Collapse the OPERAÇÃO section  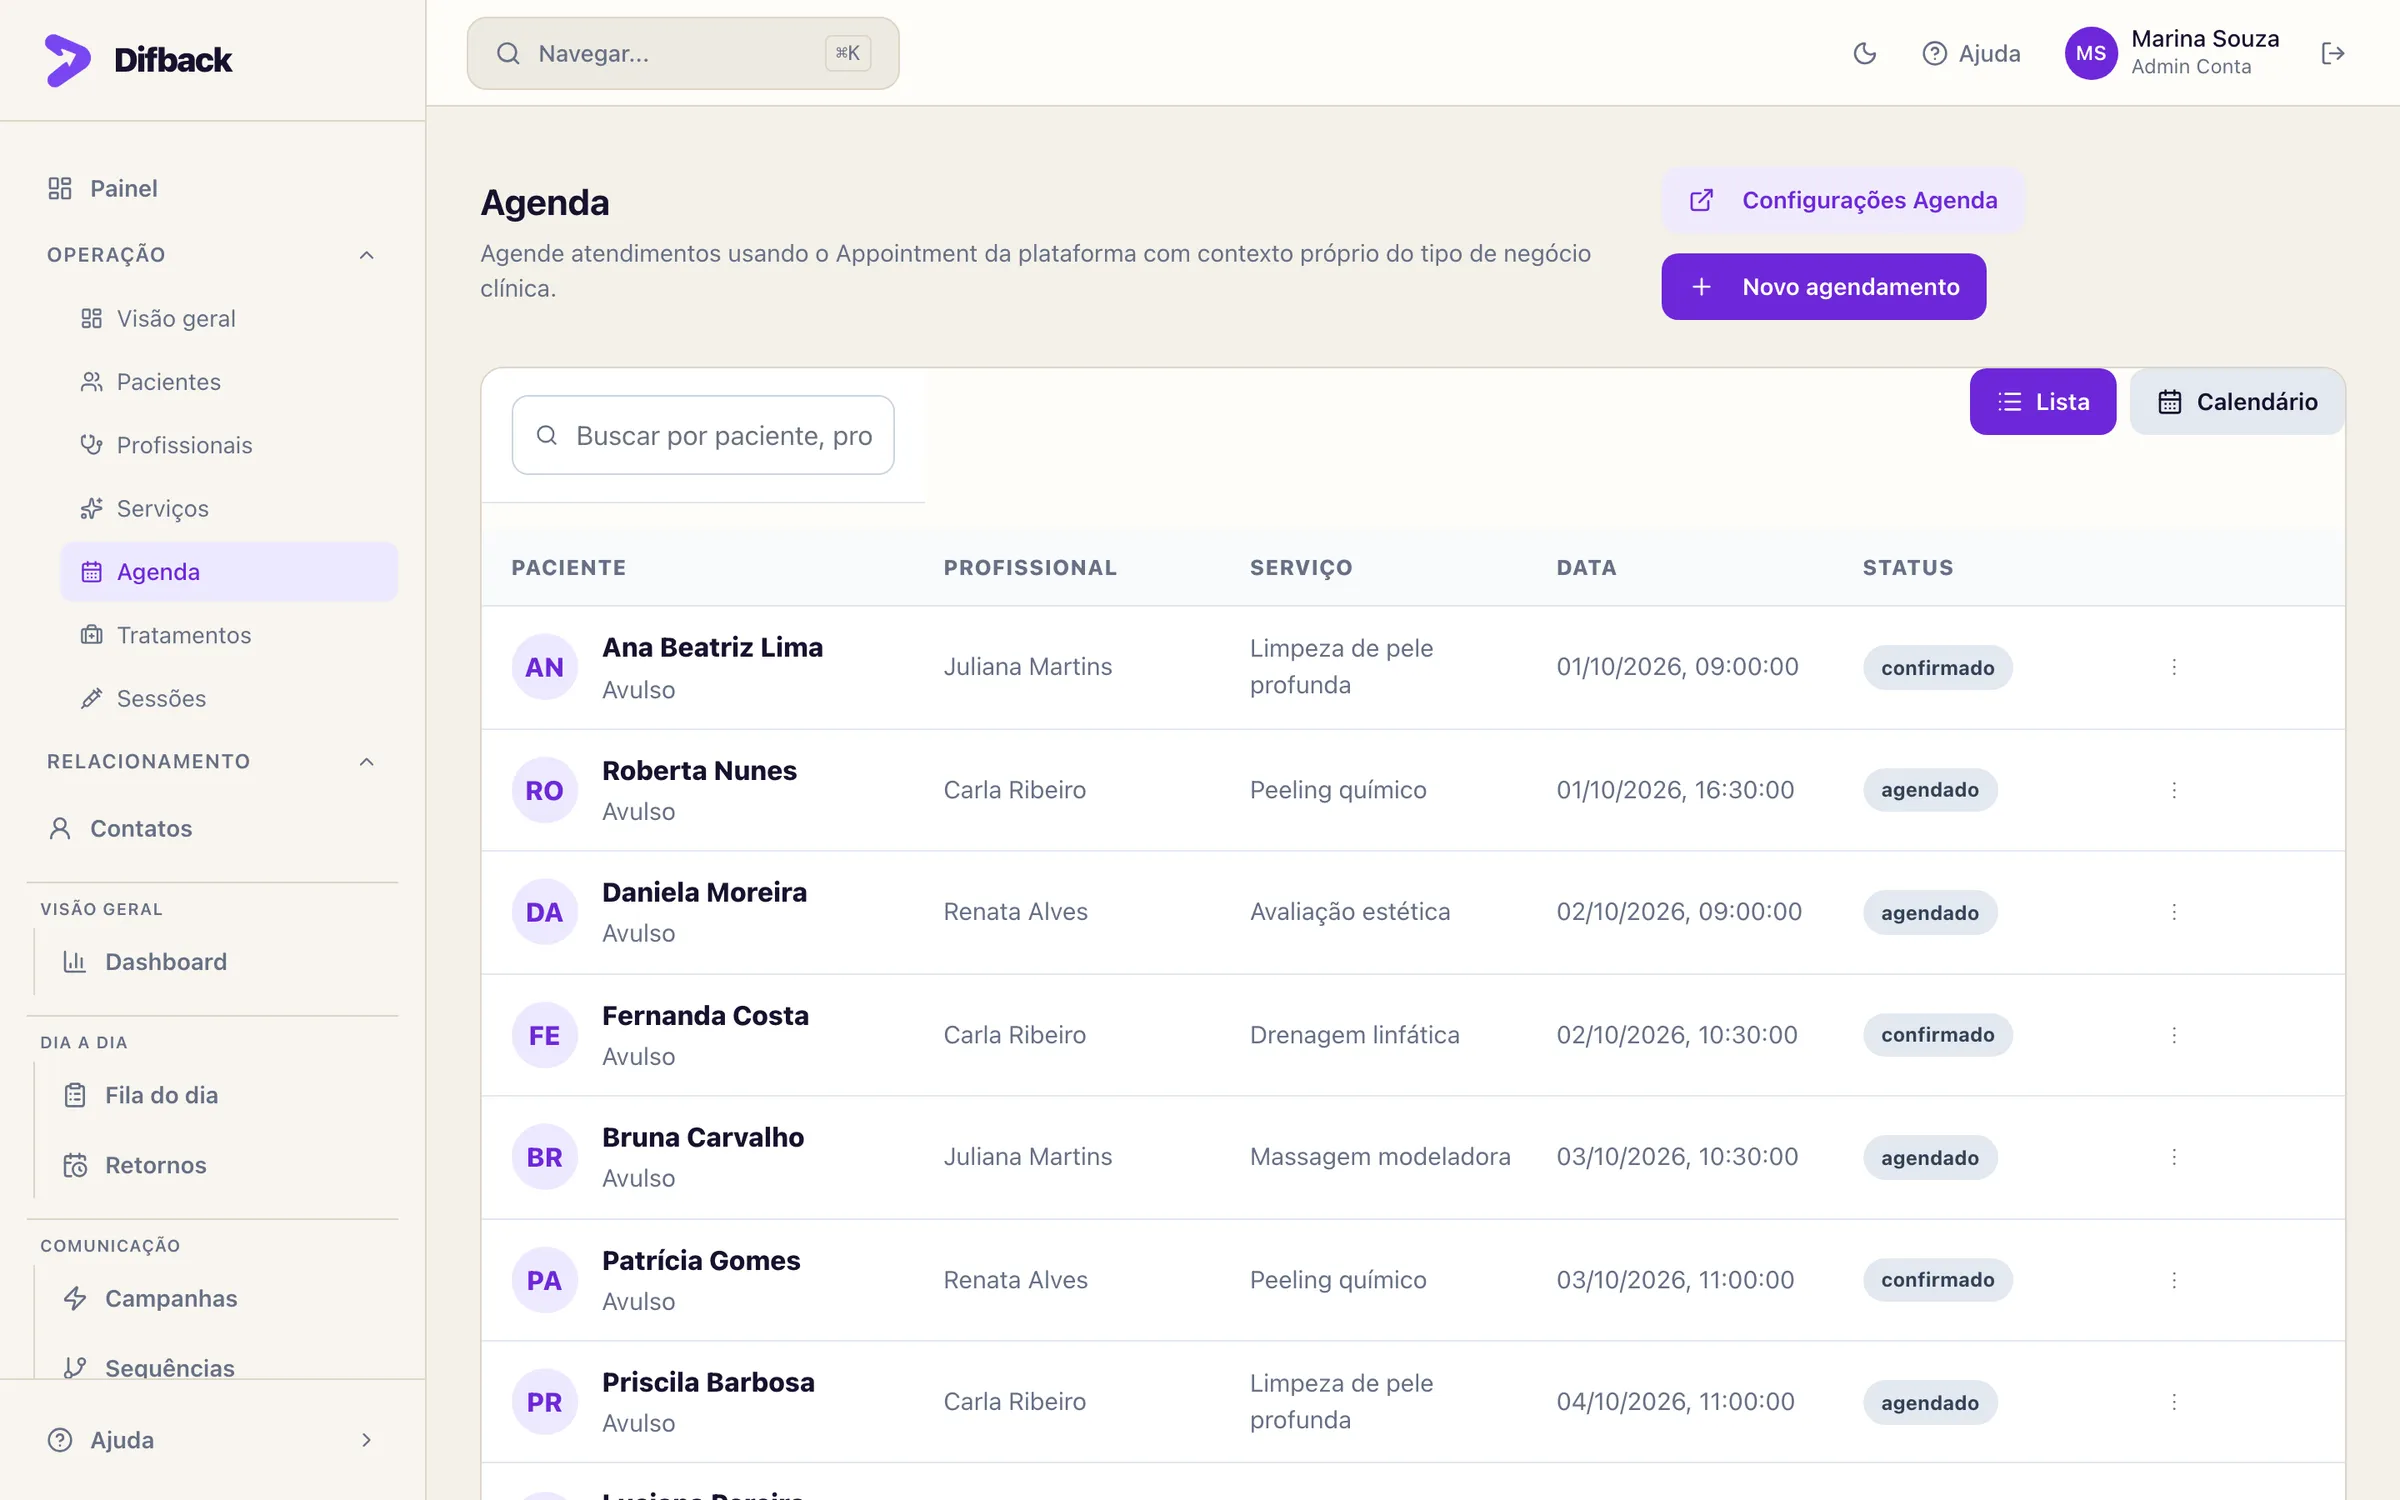(213, 255)
